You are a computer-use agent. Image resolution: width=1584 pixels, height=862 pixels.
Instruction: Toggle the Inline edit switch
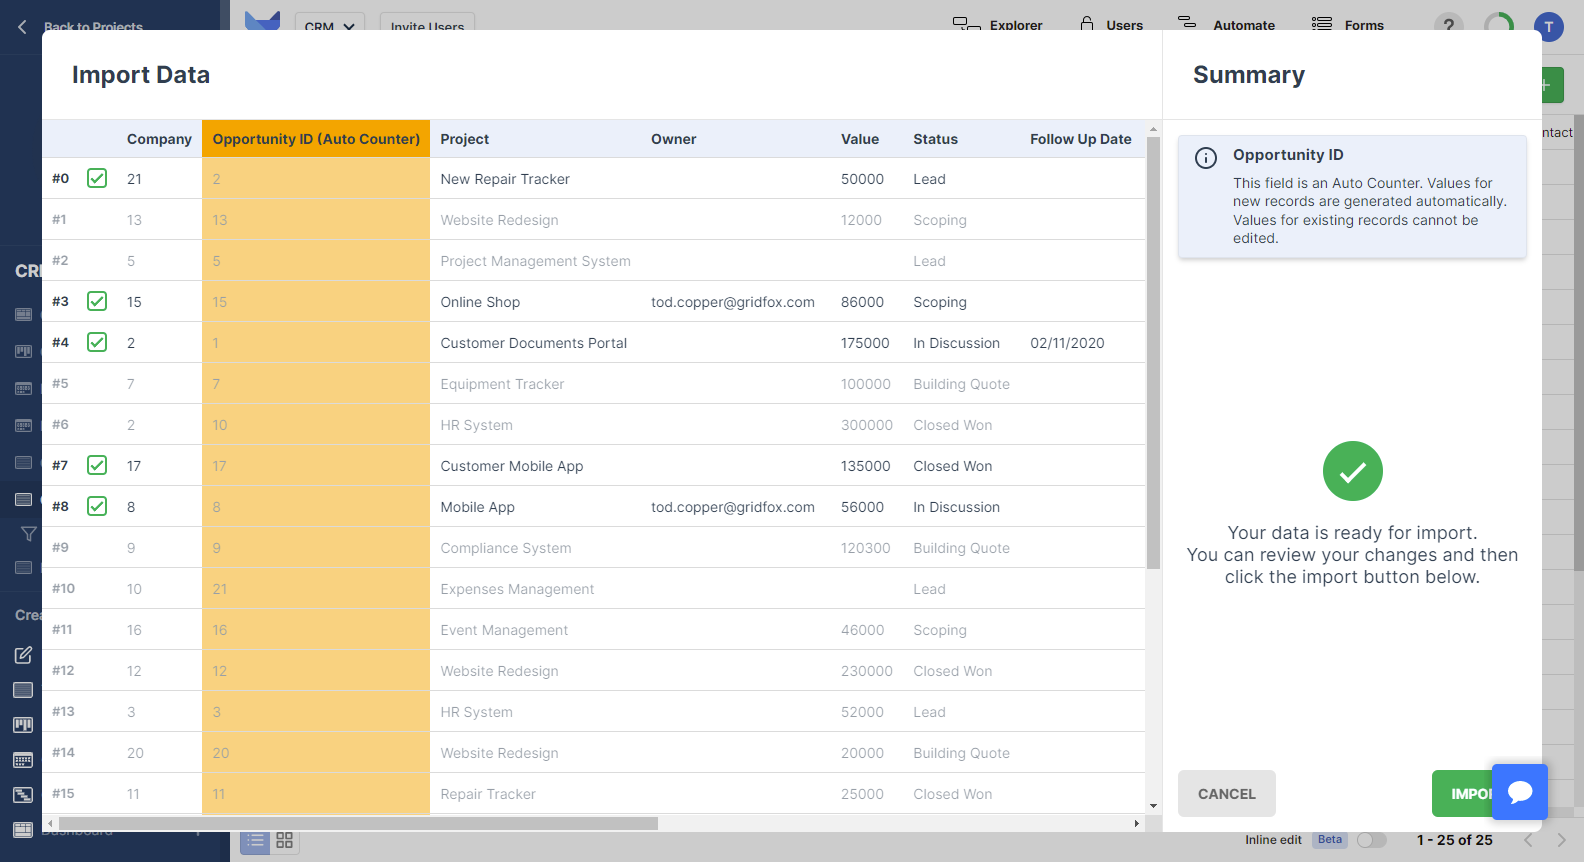point(1371,840)
